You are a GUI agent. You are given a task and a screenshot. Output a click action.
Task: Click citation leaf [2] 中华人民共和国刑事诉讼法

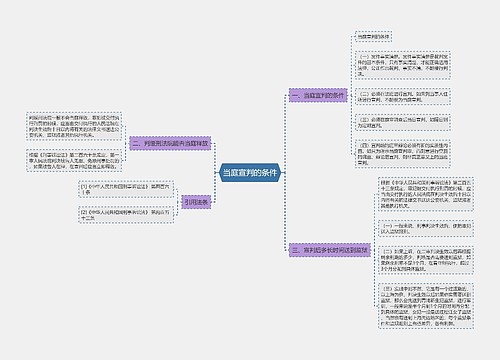click(x=126, y=215)
